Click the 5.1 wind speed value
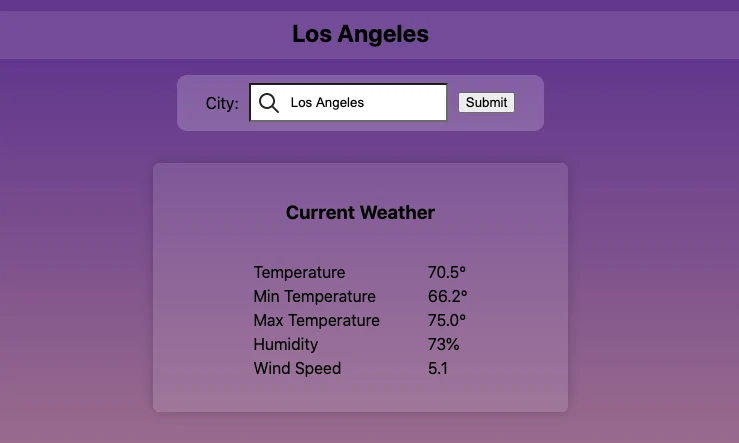Image resolution: width=739 pixels, height=443 pixels. (438, 369)
